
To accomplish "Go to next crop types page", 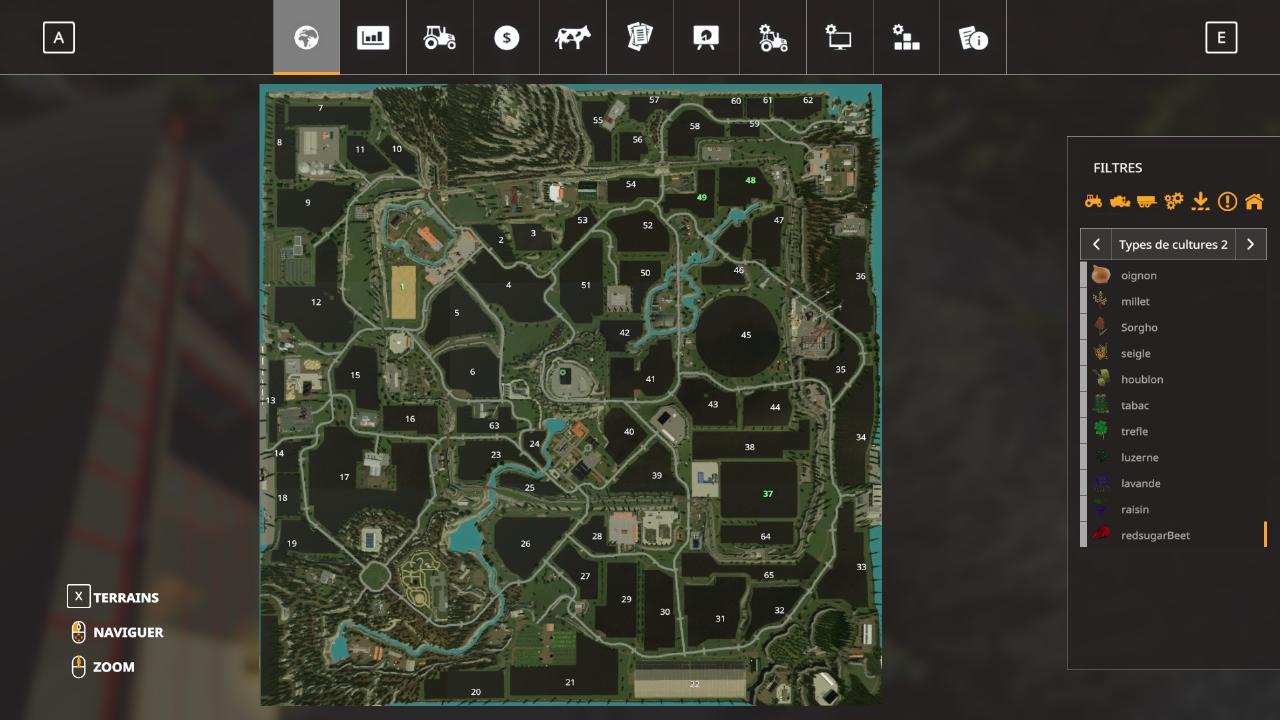I will pyautogui.click(x=1250, y=244).
